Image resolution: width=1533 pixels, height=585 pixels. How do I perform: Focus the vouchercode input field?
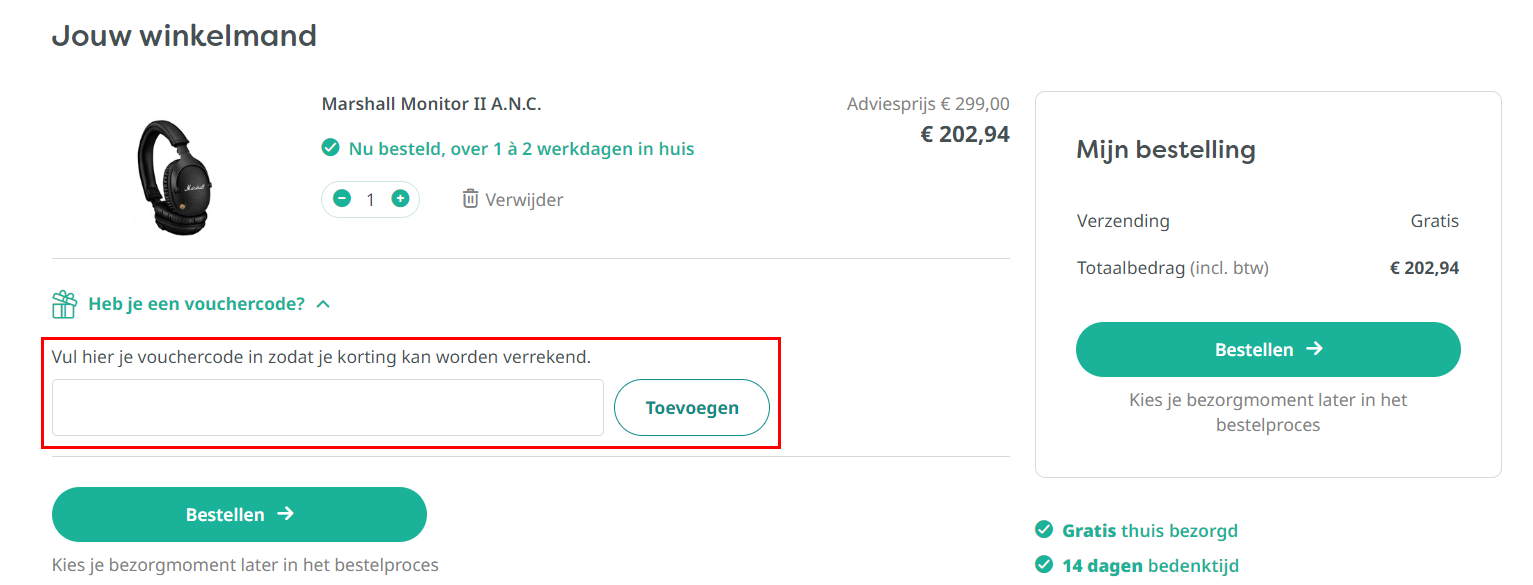(328, 407)
